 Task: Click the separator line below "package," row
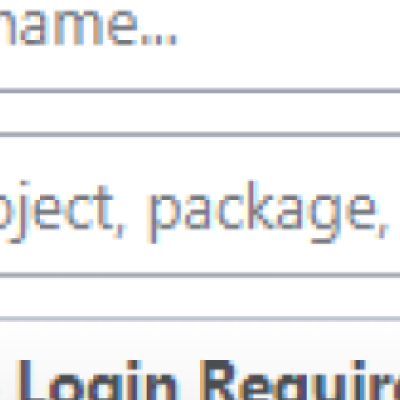[x=200, y=275]
